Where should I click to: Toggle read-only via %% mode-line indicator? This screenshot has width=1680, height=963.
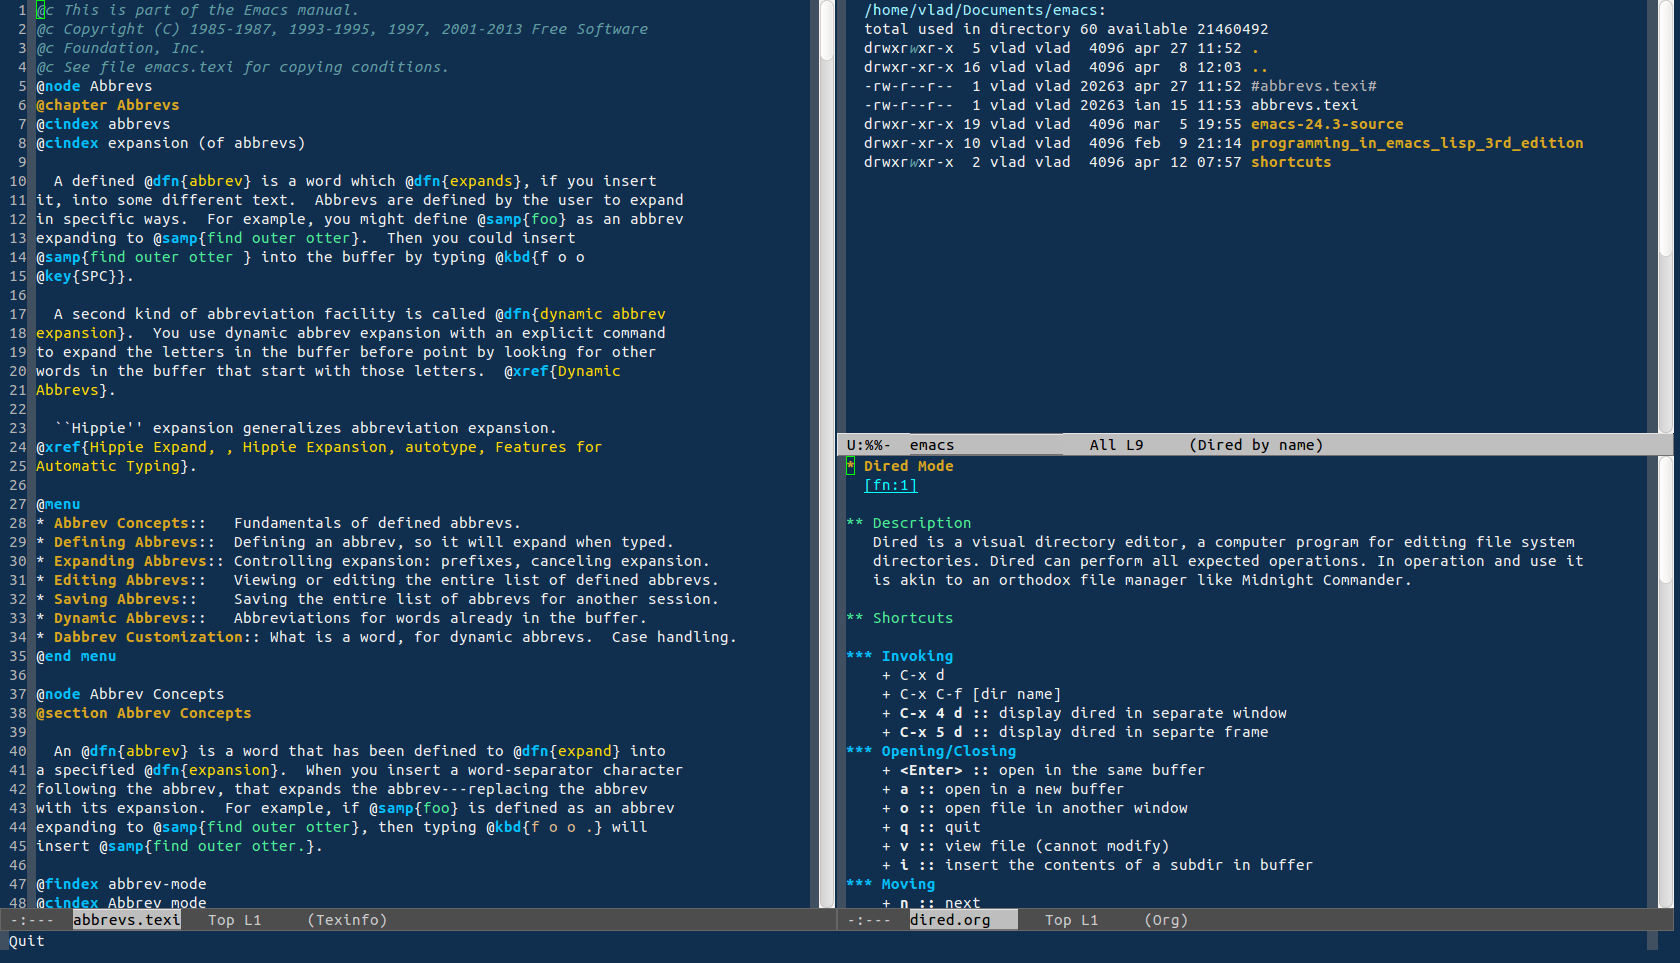click(x=874, y=444)
